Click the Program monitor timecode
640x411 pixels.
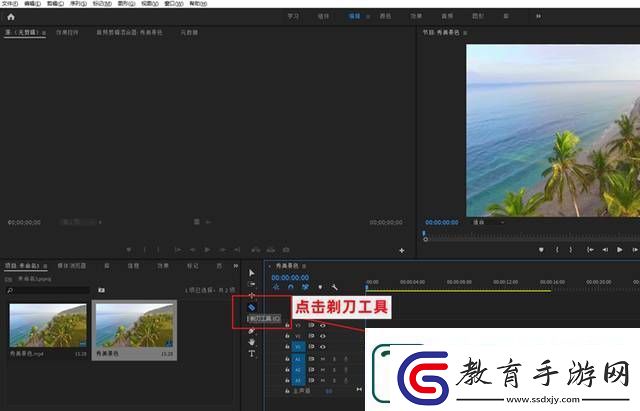[442, 222]
